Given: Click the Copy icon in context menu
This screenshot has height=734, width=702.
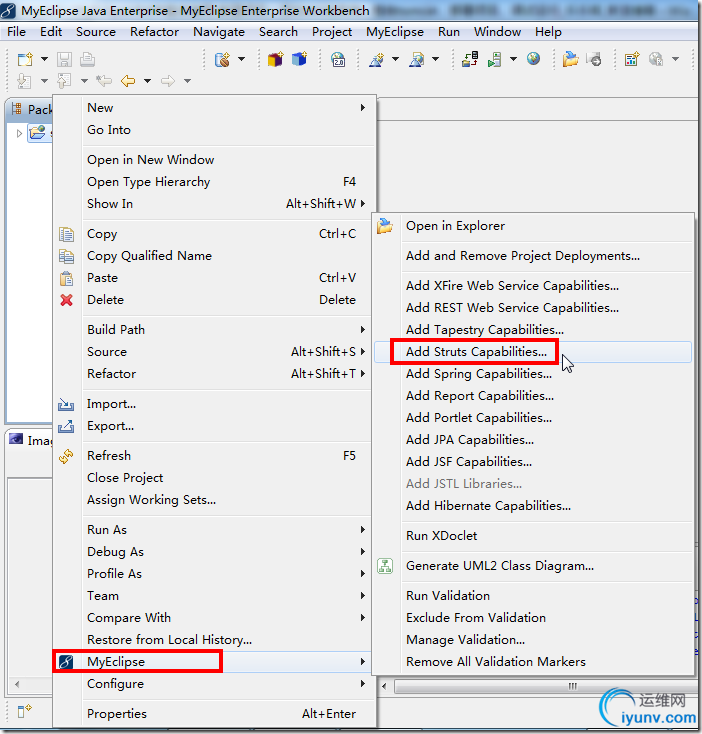Looking at the screenshot, I should [66, 234].
